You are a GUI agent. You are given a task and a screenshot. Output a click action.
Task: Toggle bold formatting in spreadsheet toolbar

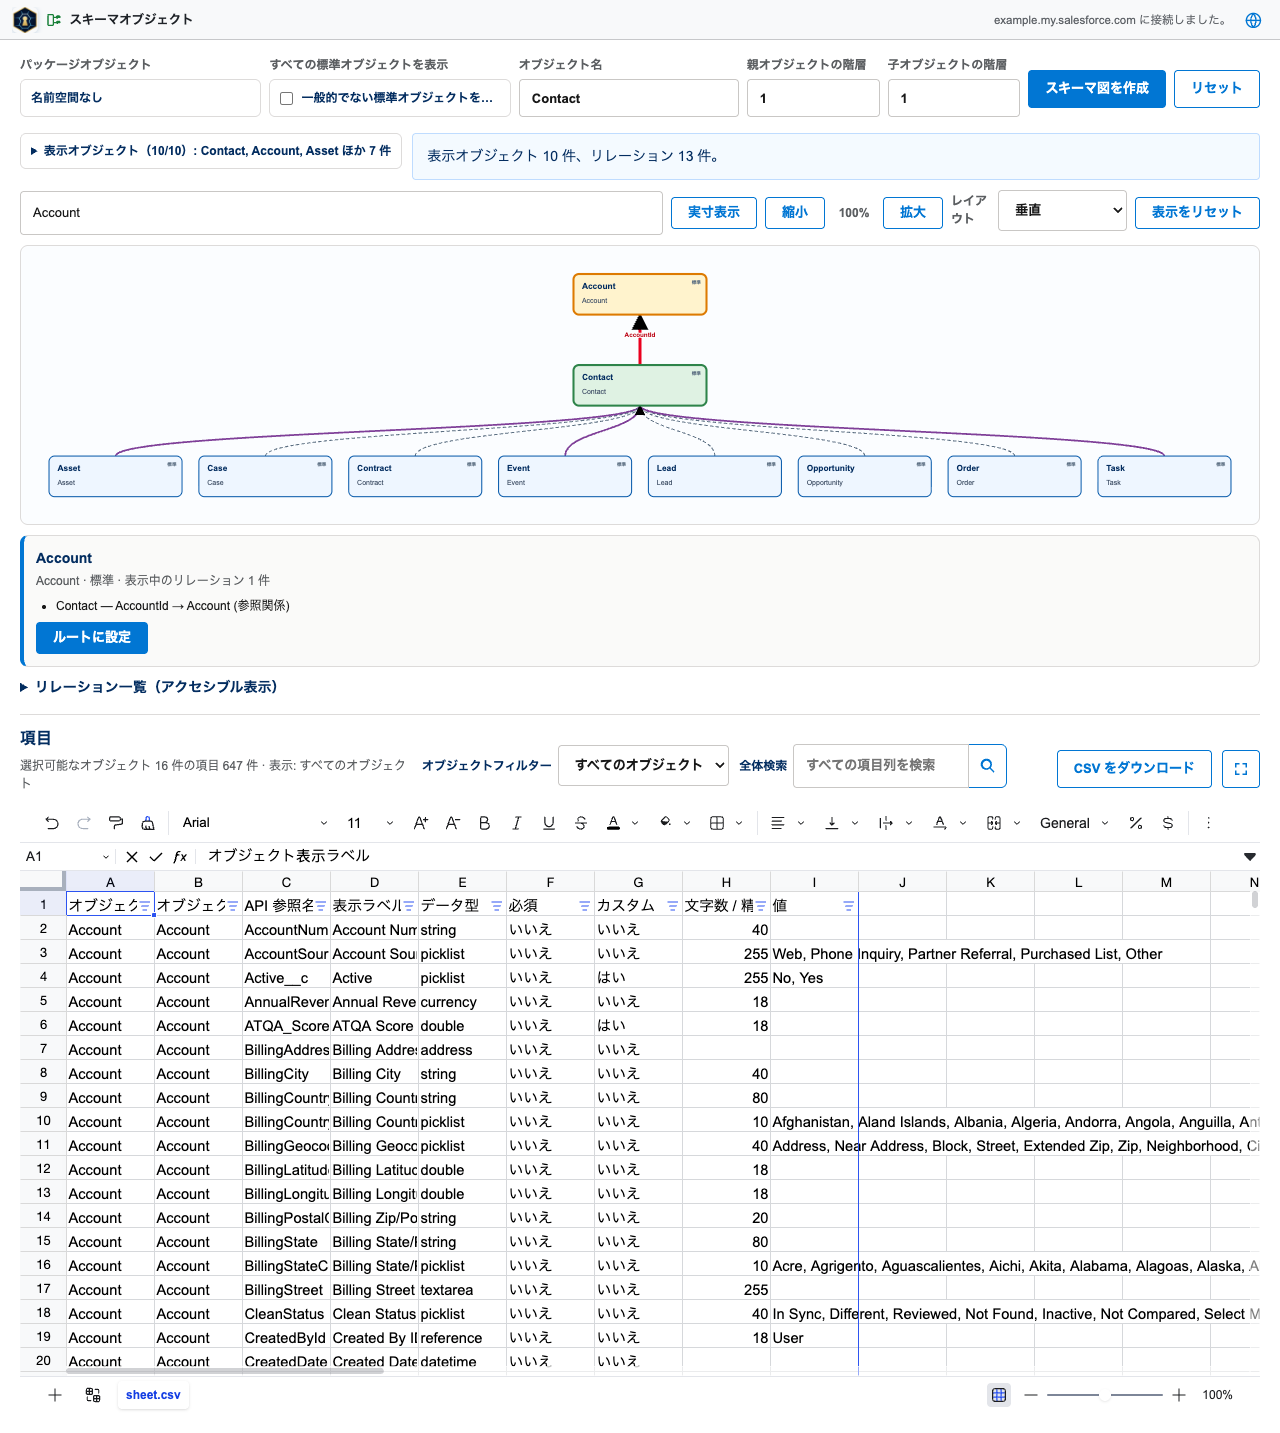coord(485,823)
